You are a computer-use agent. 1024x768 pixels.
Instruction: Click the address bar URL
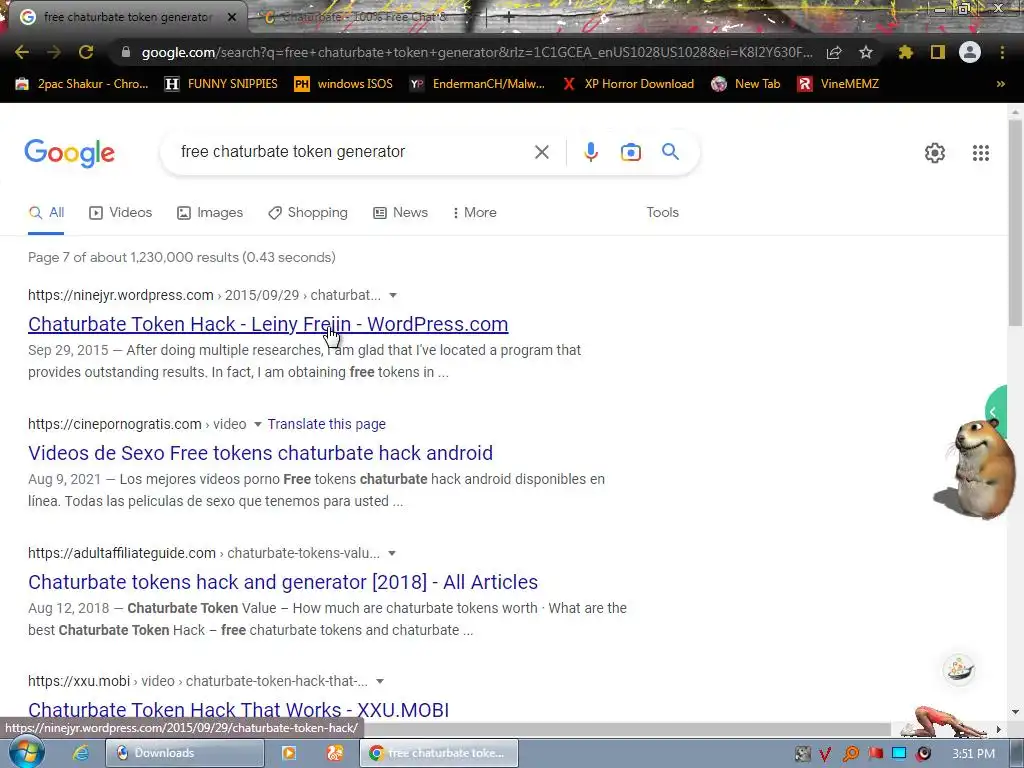(477, 52)
